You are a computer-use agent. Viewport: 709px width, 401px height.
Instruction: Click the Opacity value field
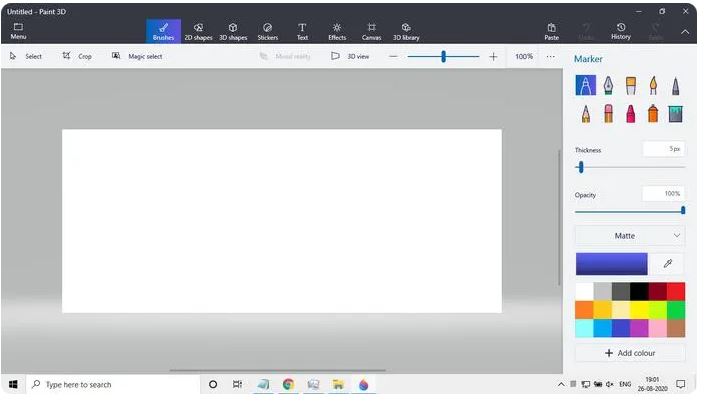pyautogui.click(x=663, y=194)
